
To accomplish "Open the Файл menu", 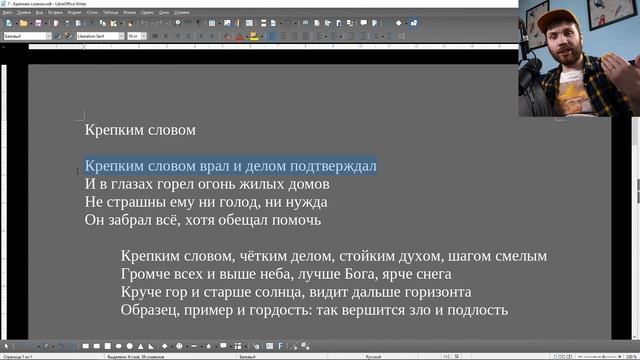I will click(7, 12).
